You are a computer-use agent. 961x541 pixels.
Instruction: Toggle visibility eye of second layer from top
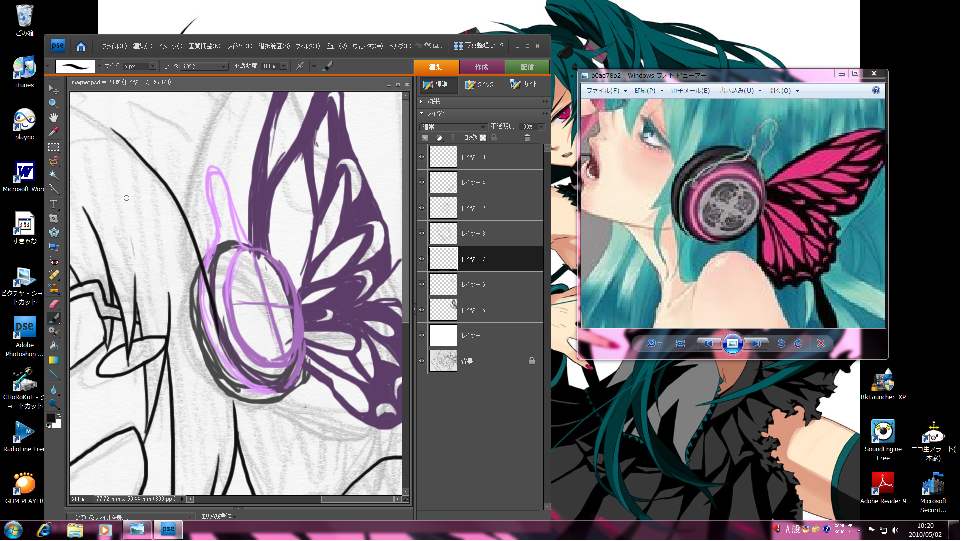422,183
